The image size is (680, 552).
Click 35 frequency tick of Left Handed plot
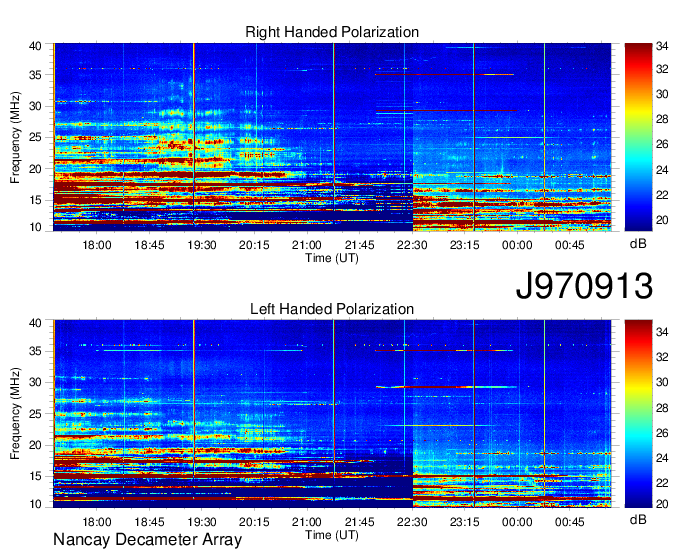[36, 351]
